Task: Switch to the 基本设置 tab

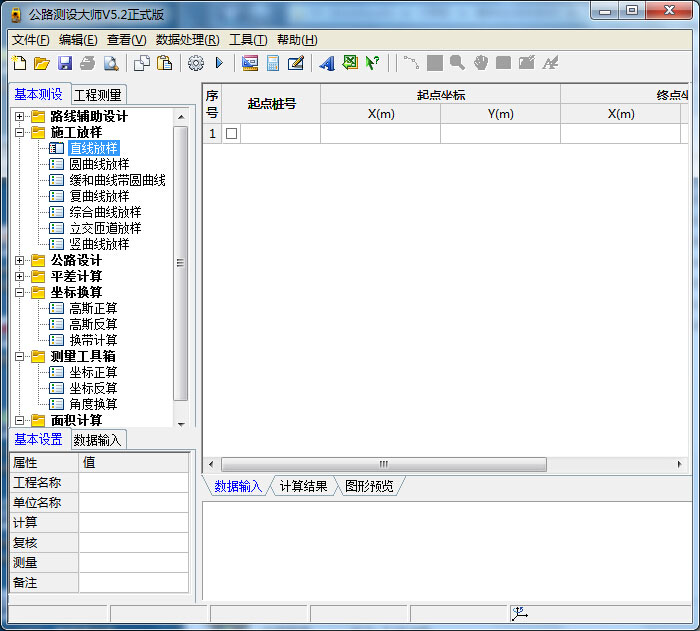Action: click(38, 439)
